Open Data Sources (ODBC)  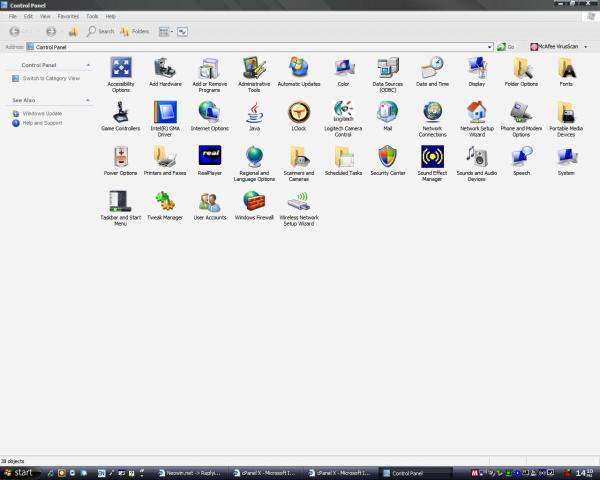click(388, 75)
